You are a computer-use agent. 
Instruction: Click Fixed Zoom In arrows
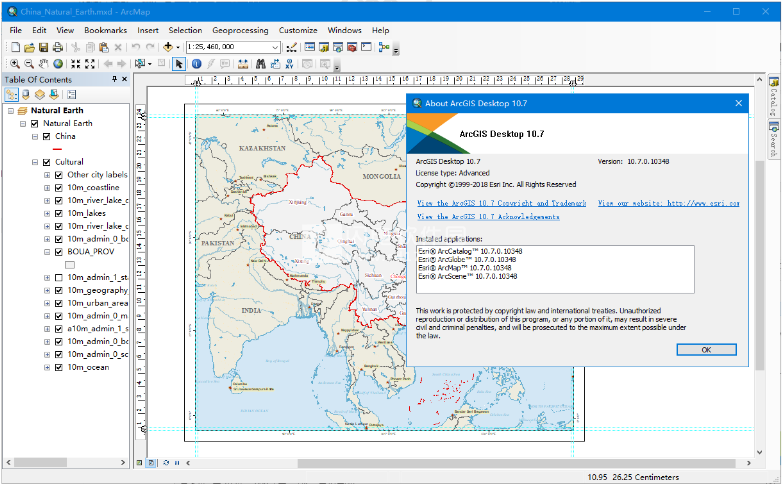75,63
